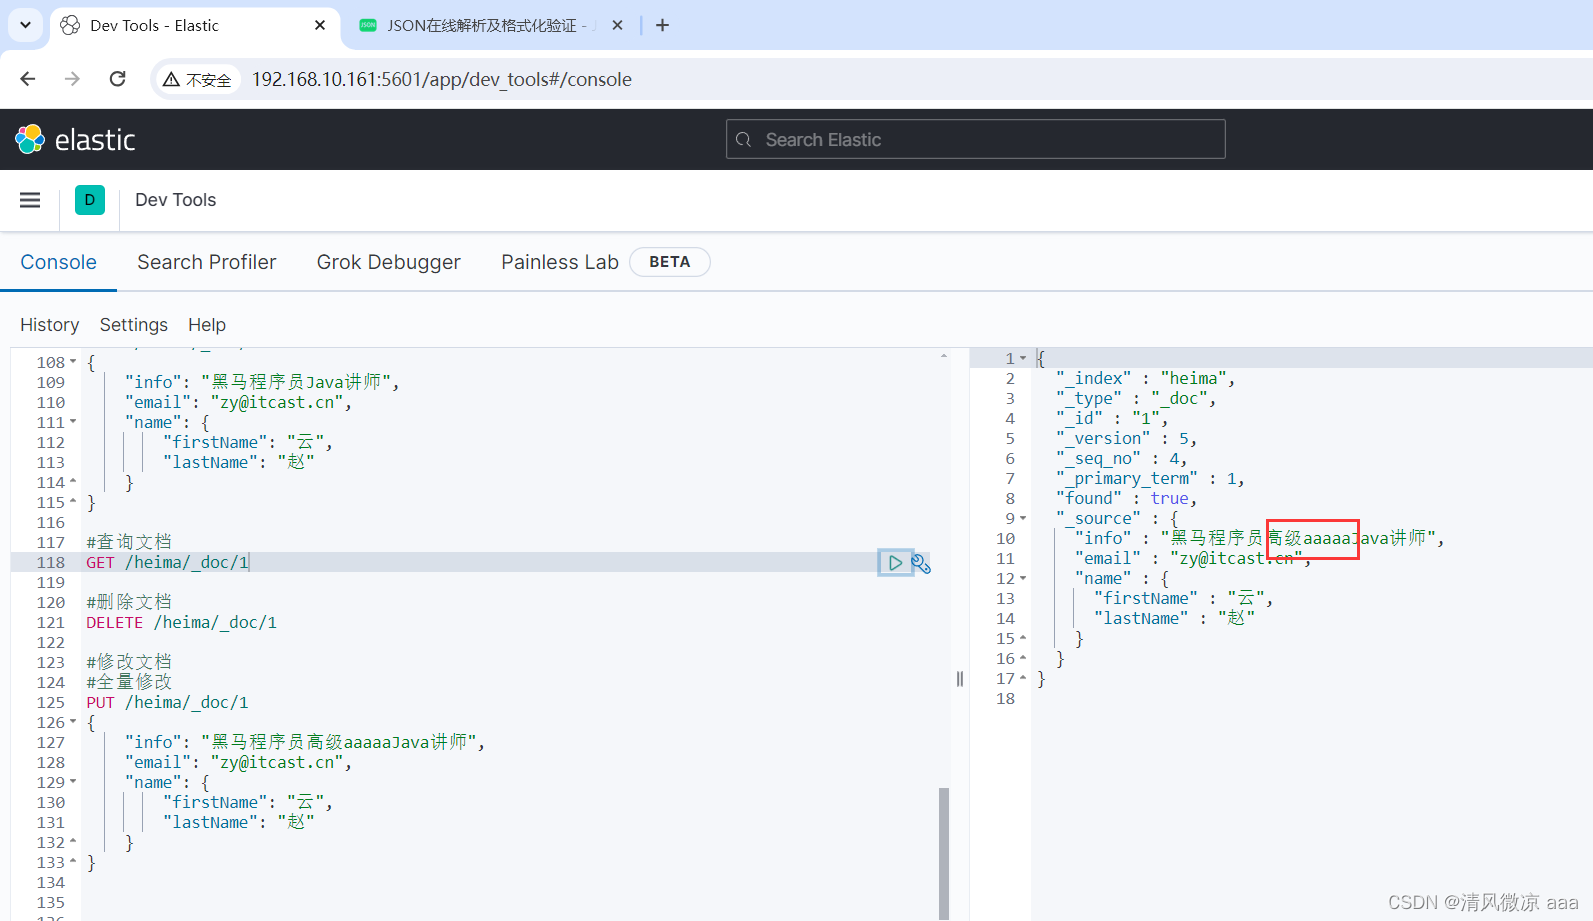The width and height of the screenshot is (1593, 921).
Task: Close the JSON online parser tab
Action: click(618, 25)
